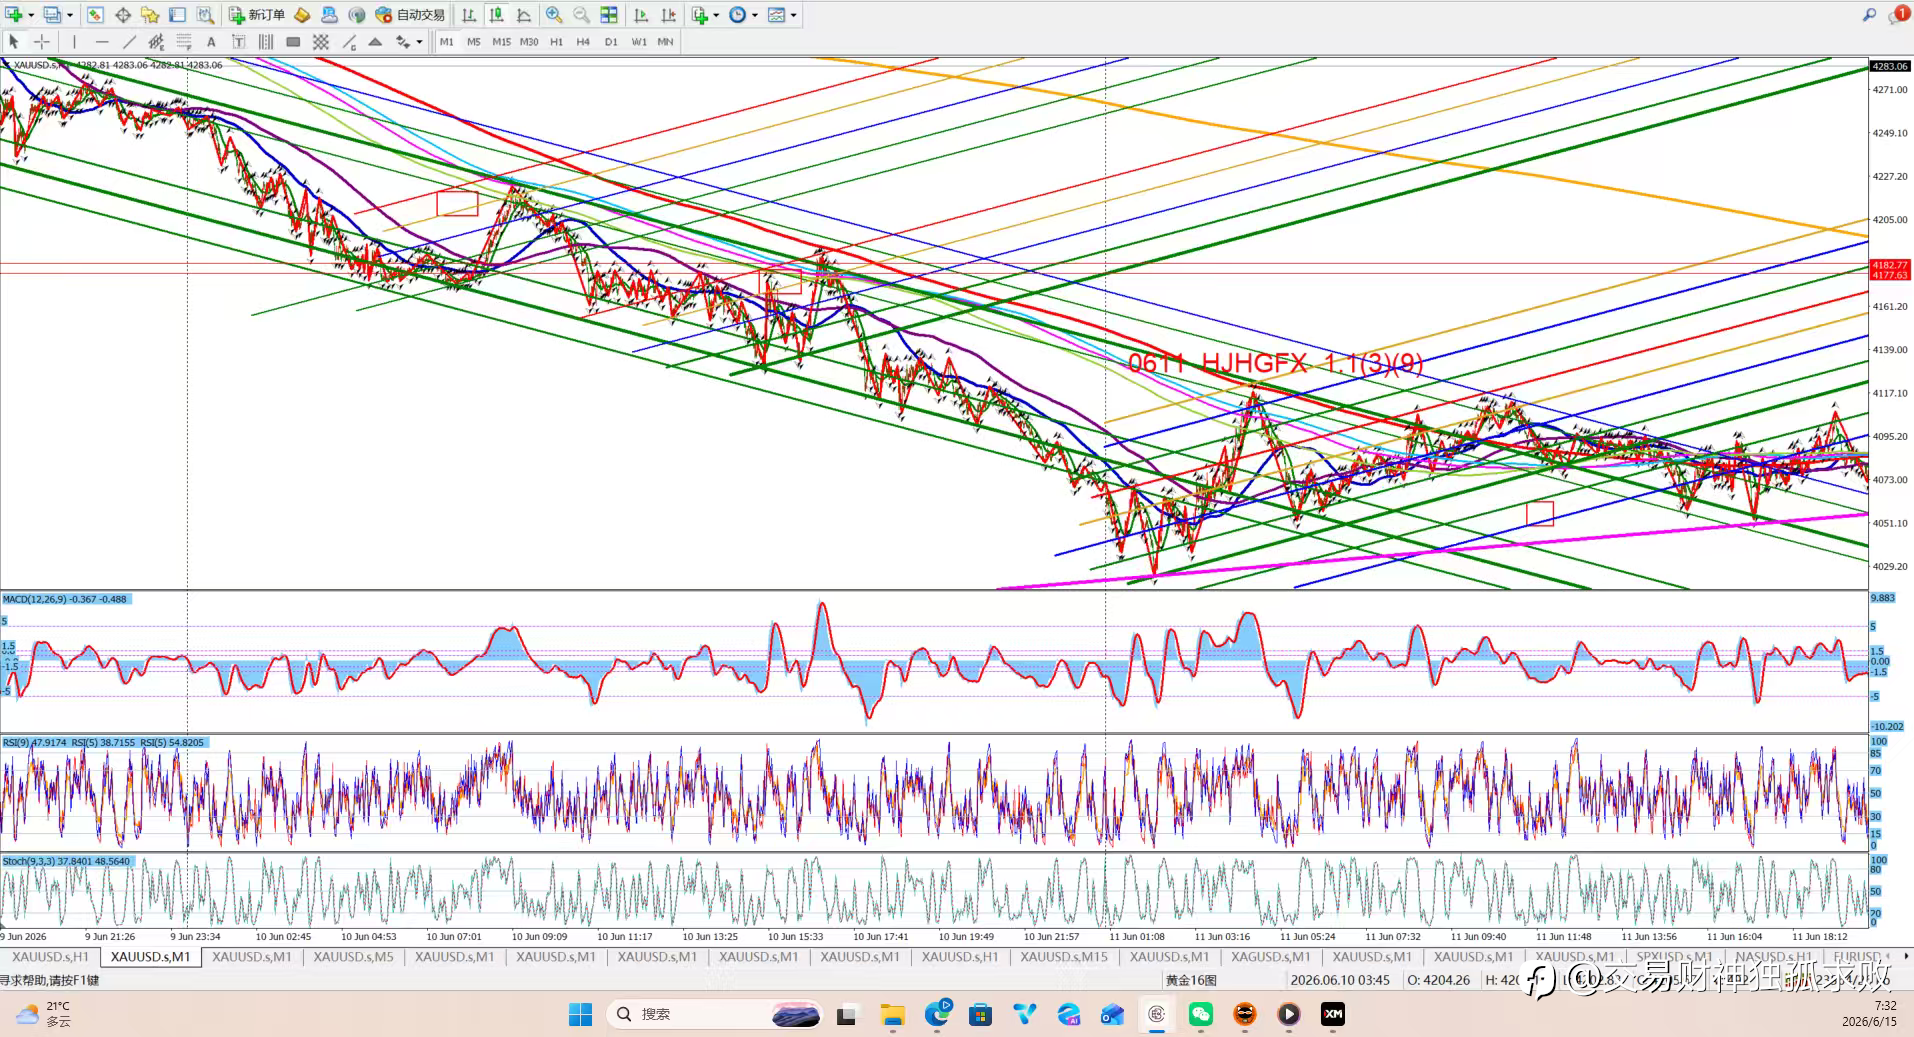Toggle the AutoTrading (自动交易) button
This screenshot has width=1914, height=1037.
pos(410,15)
